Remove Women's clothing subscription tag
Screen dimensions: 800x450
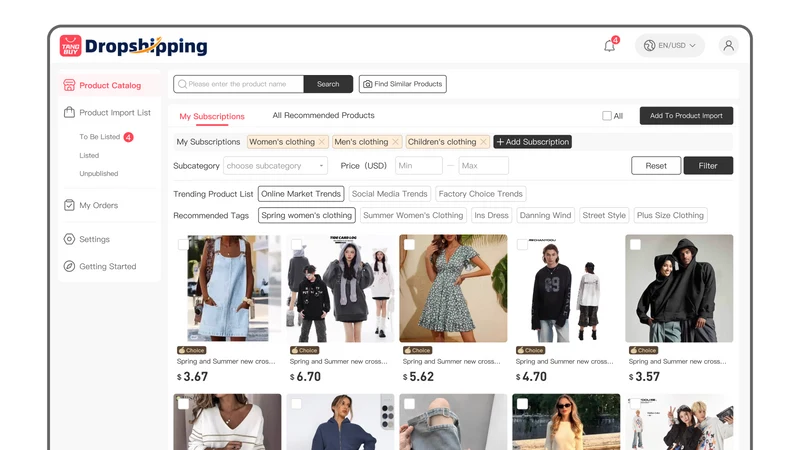click(x=321, y=142)
